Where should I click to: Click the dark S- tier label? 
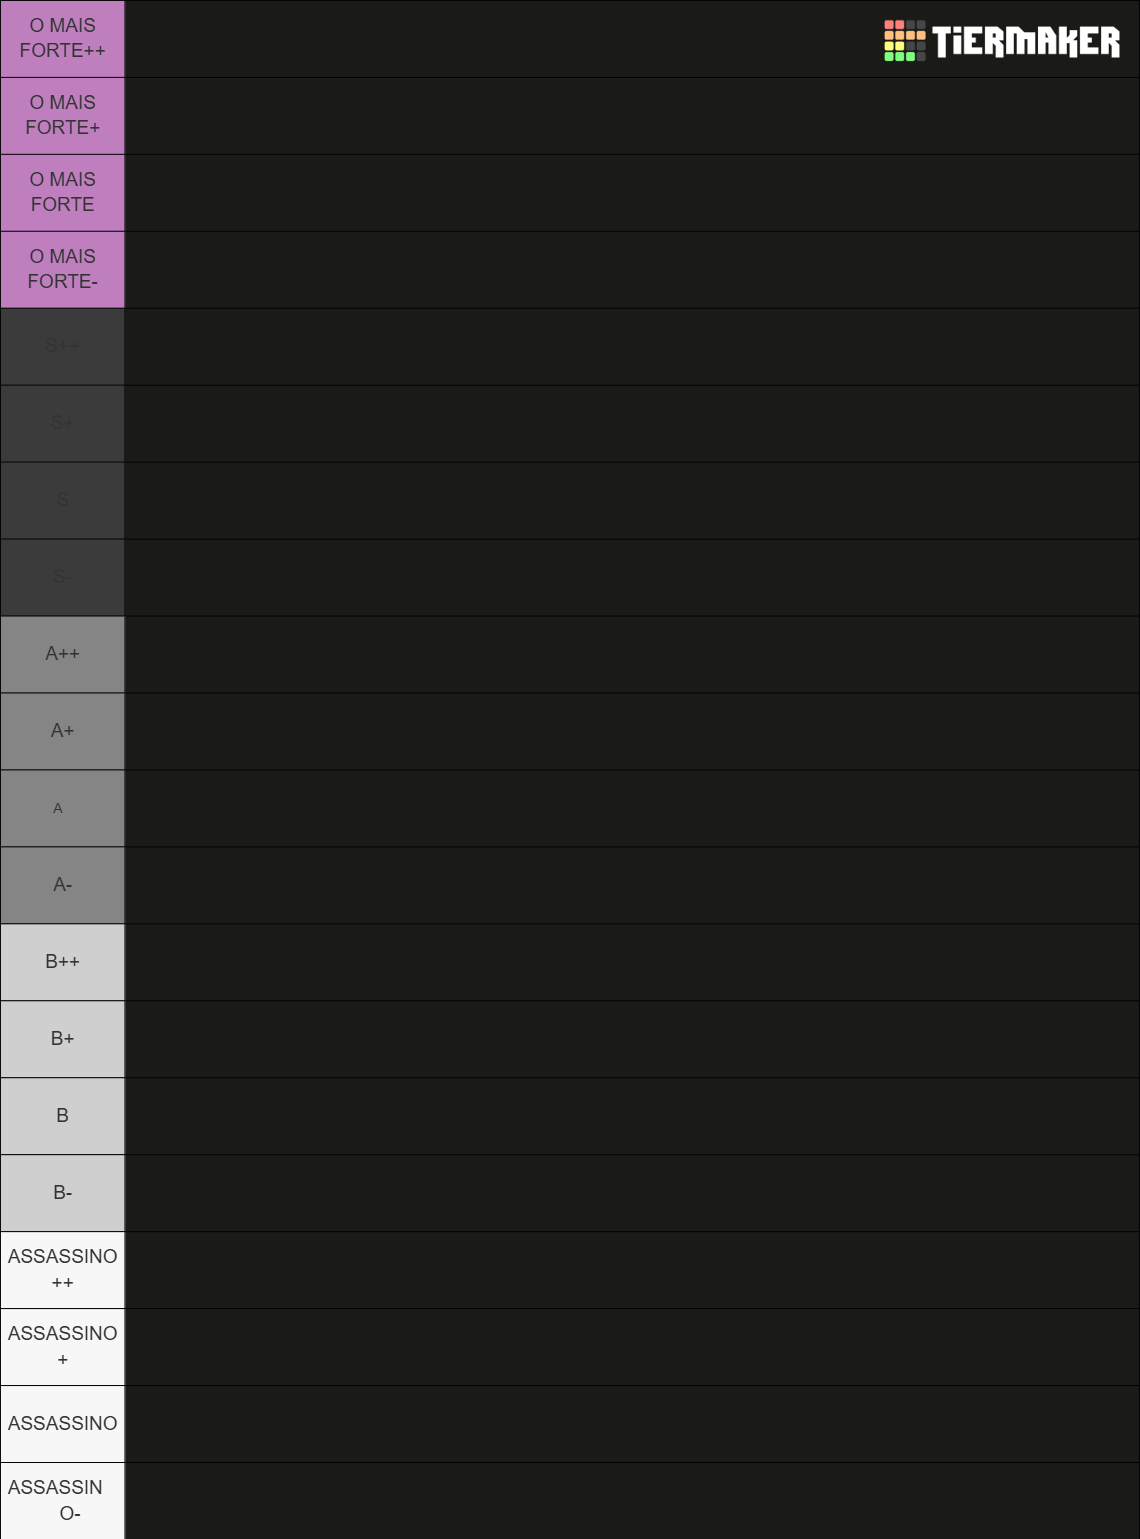coord(62,578)
